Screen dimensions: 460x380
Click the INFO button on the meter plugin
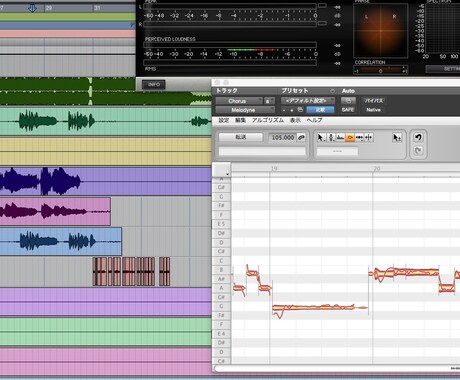(x=154, y=85)
